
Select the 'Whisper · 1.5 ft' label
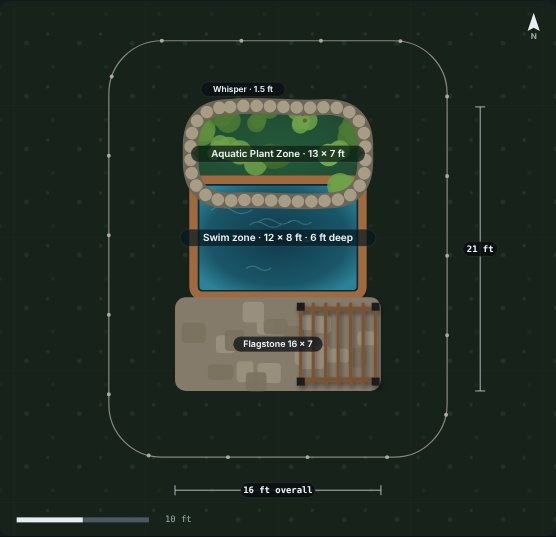click(x=243, y=89)
